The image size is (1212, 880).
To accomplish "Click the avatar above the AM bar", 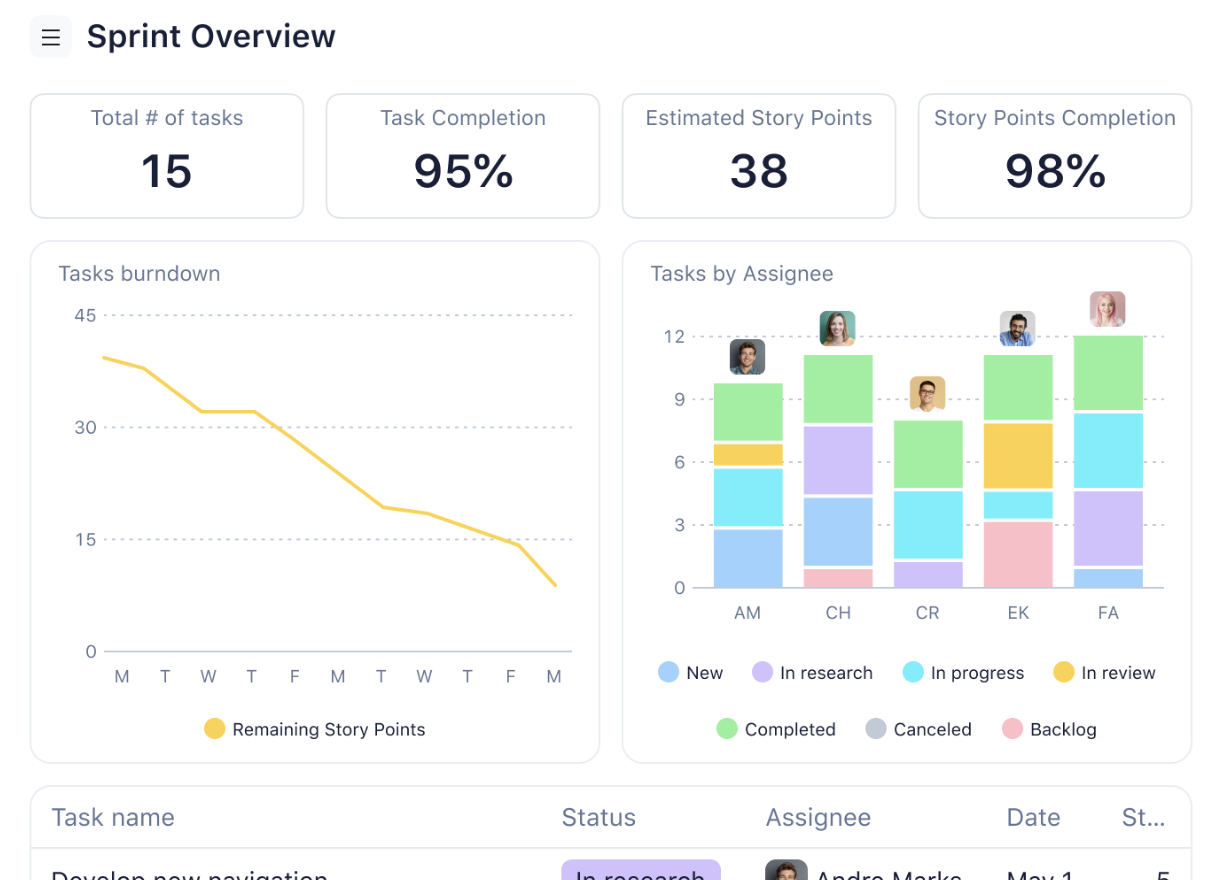I will [747, 357].
